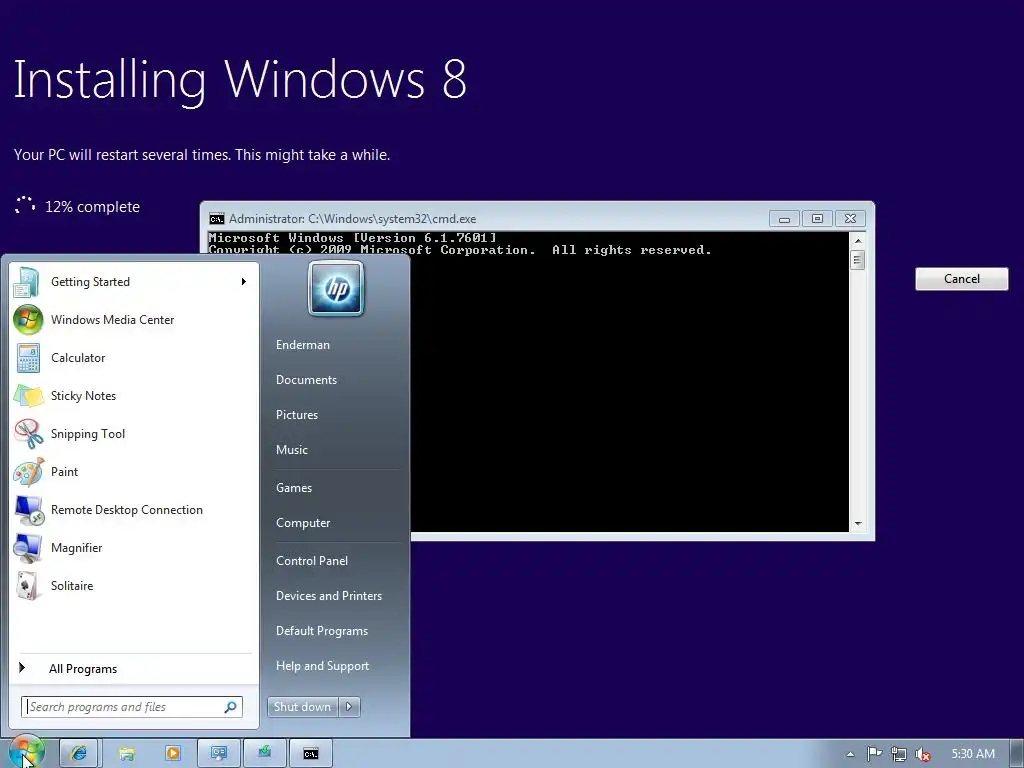This screenshot has width=1024, height=768.
Task: Click the Shut down button
Action: point(302,707)
